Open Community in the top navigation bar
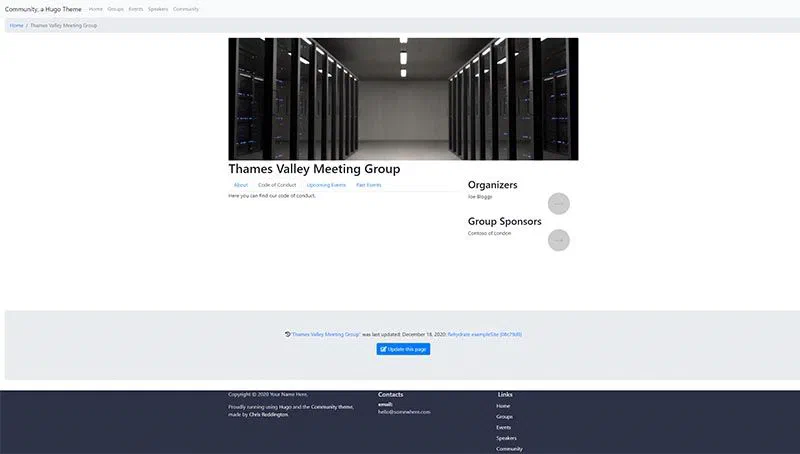This screenshot has height=454, width=800. [x=186, y=9]
